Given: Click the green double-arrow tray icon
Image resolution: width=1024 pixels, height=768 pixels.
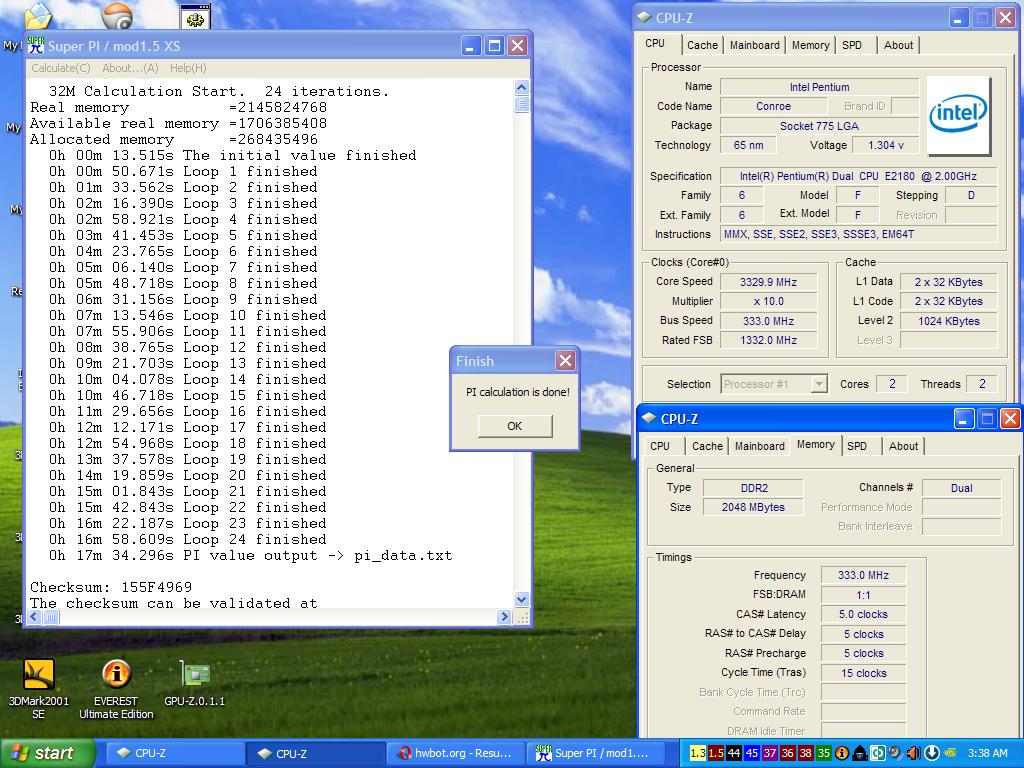Looking at the screenshot, I should click(x=878, y=753).
